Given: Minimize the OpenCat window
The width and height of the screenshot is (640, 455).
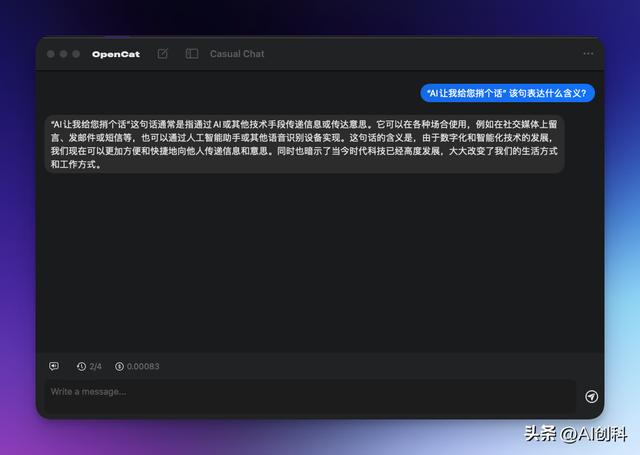Looking at the screenshot, I should [x=63, y=54].
